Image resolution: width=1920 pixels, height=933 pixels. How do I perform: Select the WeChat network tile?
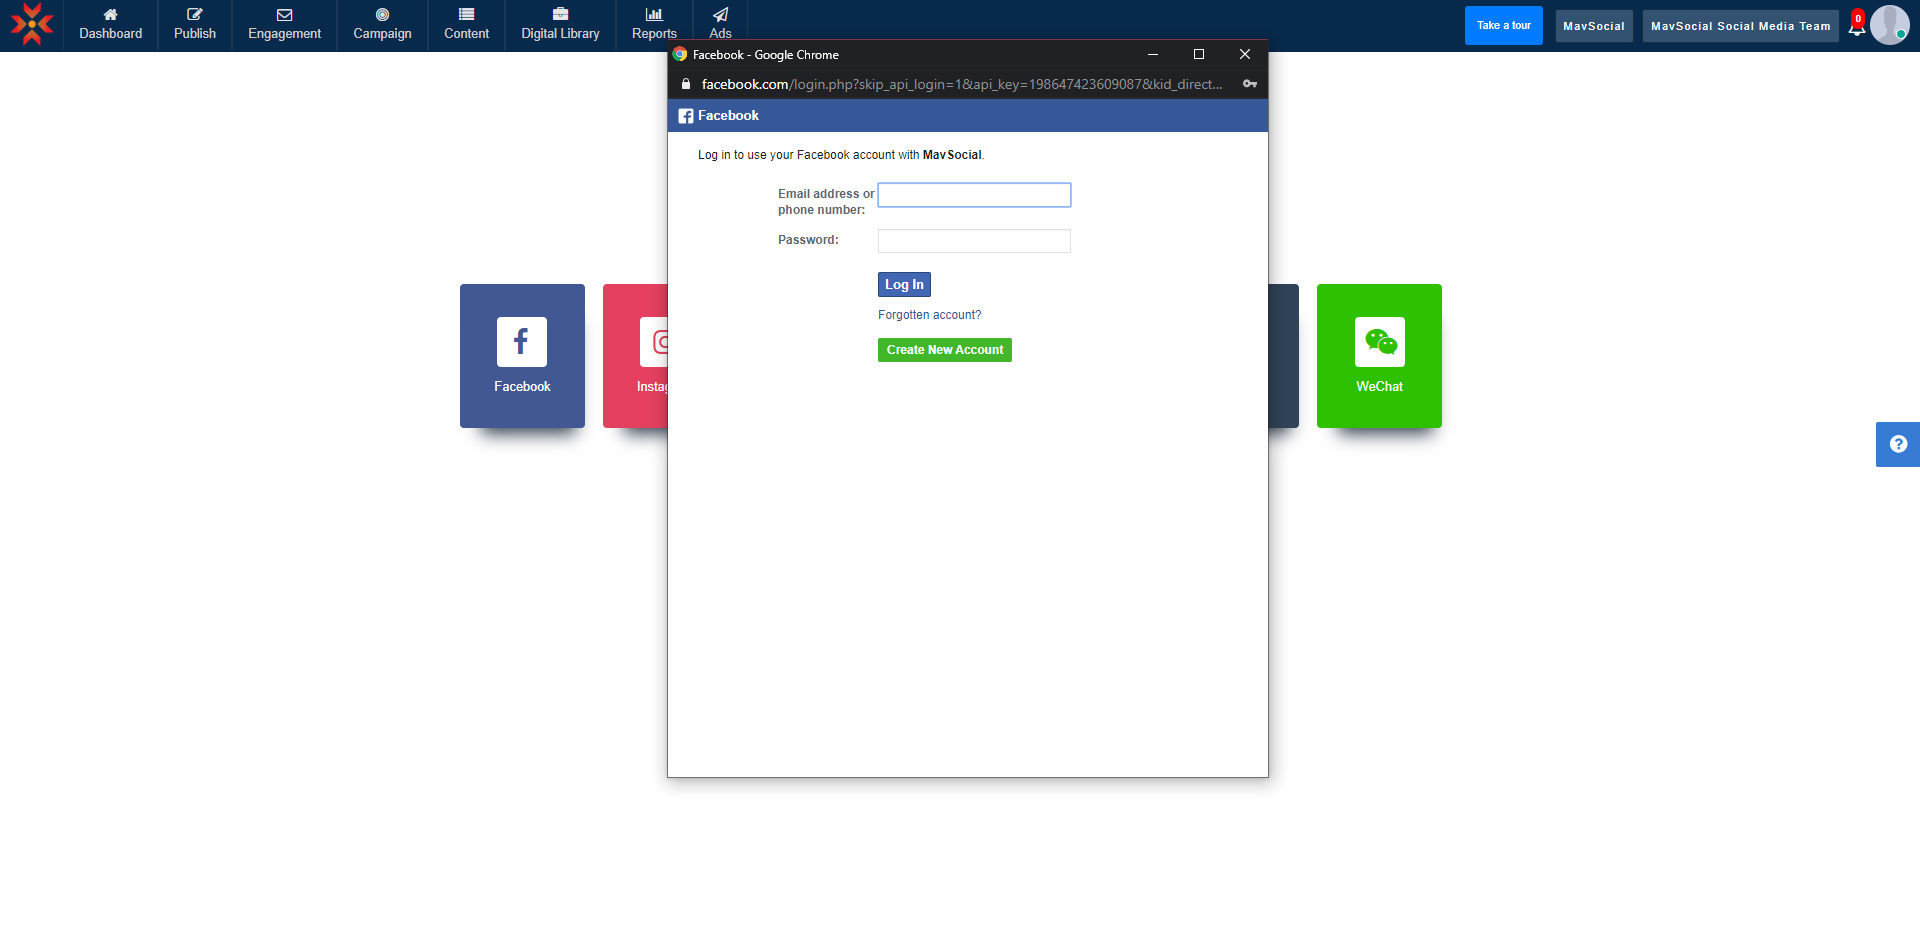coord(1379,356)
